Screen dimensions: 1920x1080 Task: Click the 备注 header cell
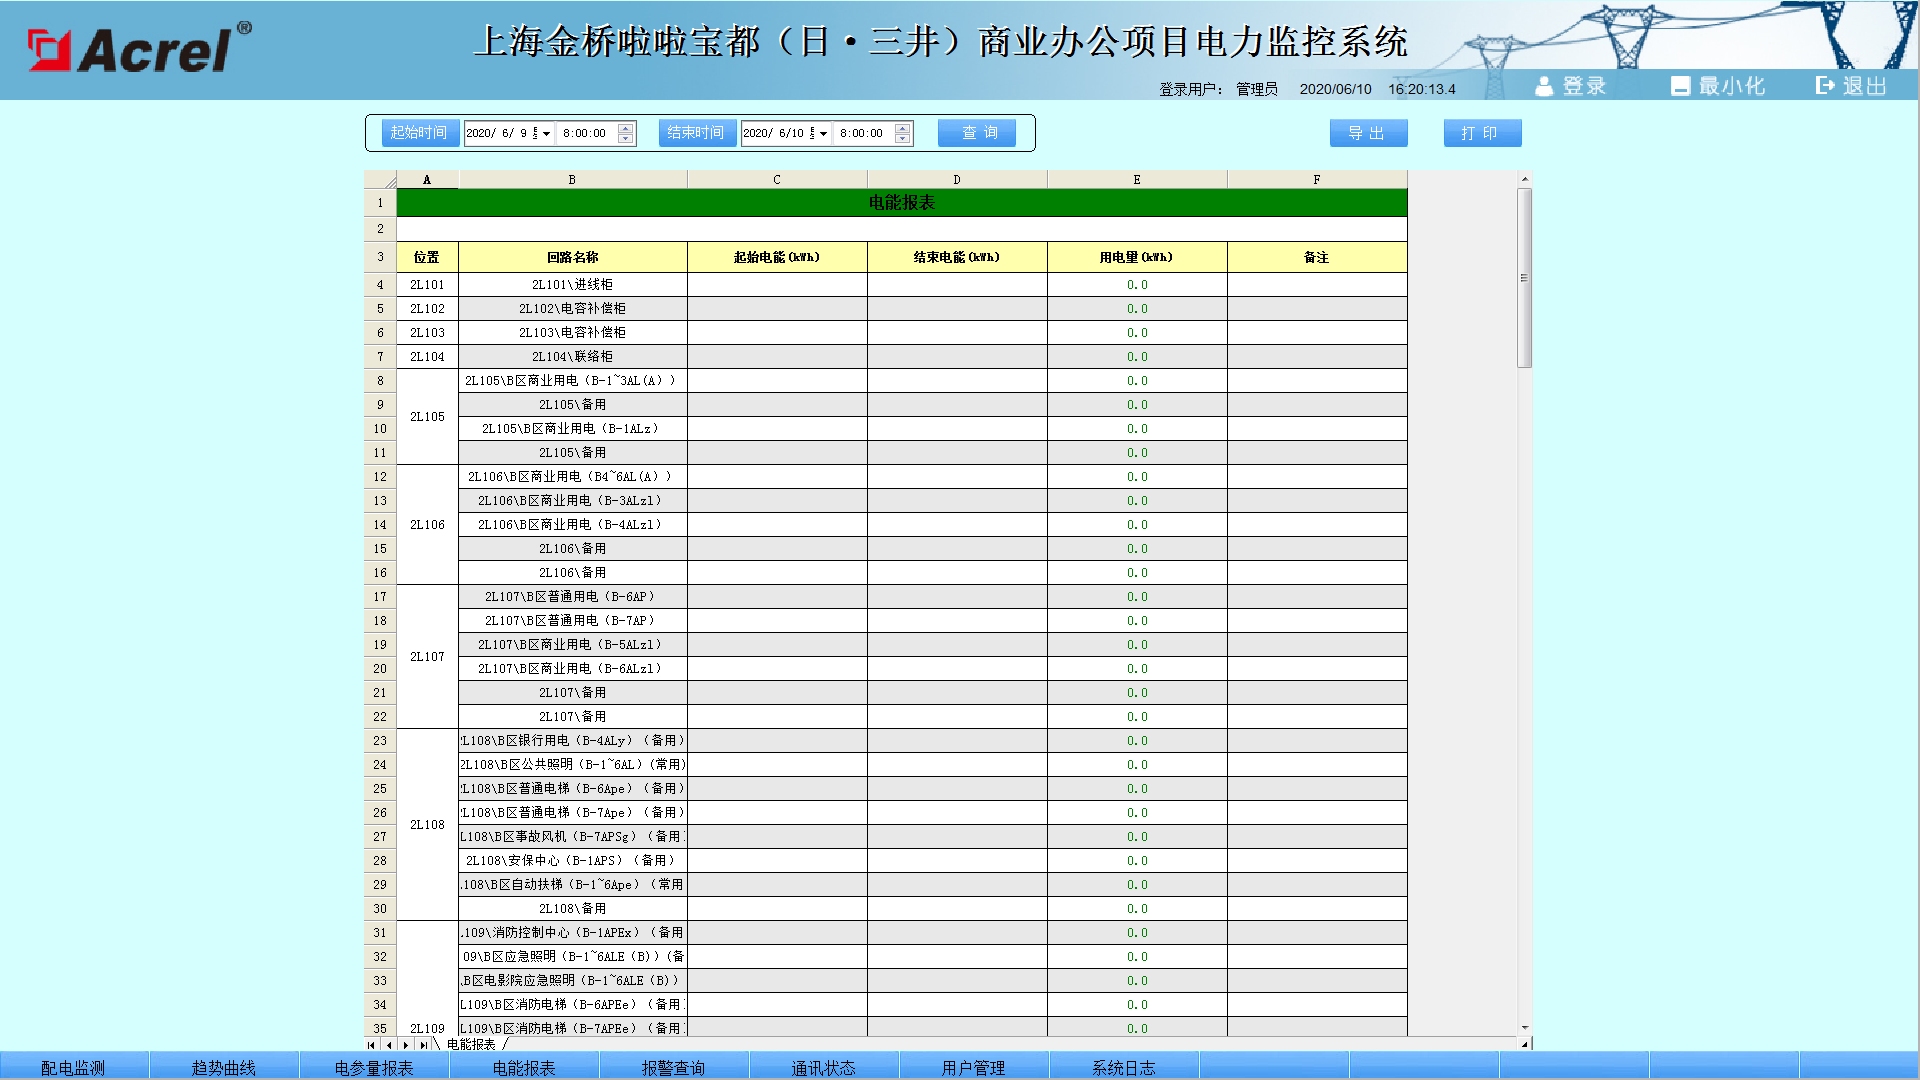1317,257
